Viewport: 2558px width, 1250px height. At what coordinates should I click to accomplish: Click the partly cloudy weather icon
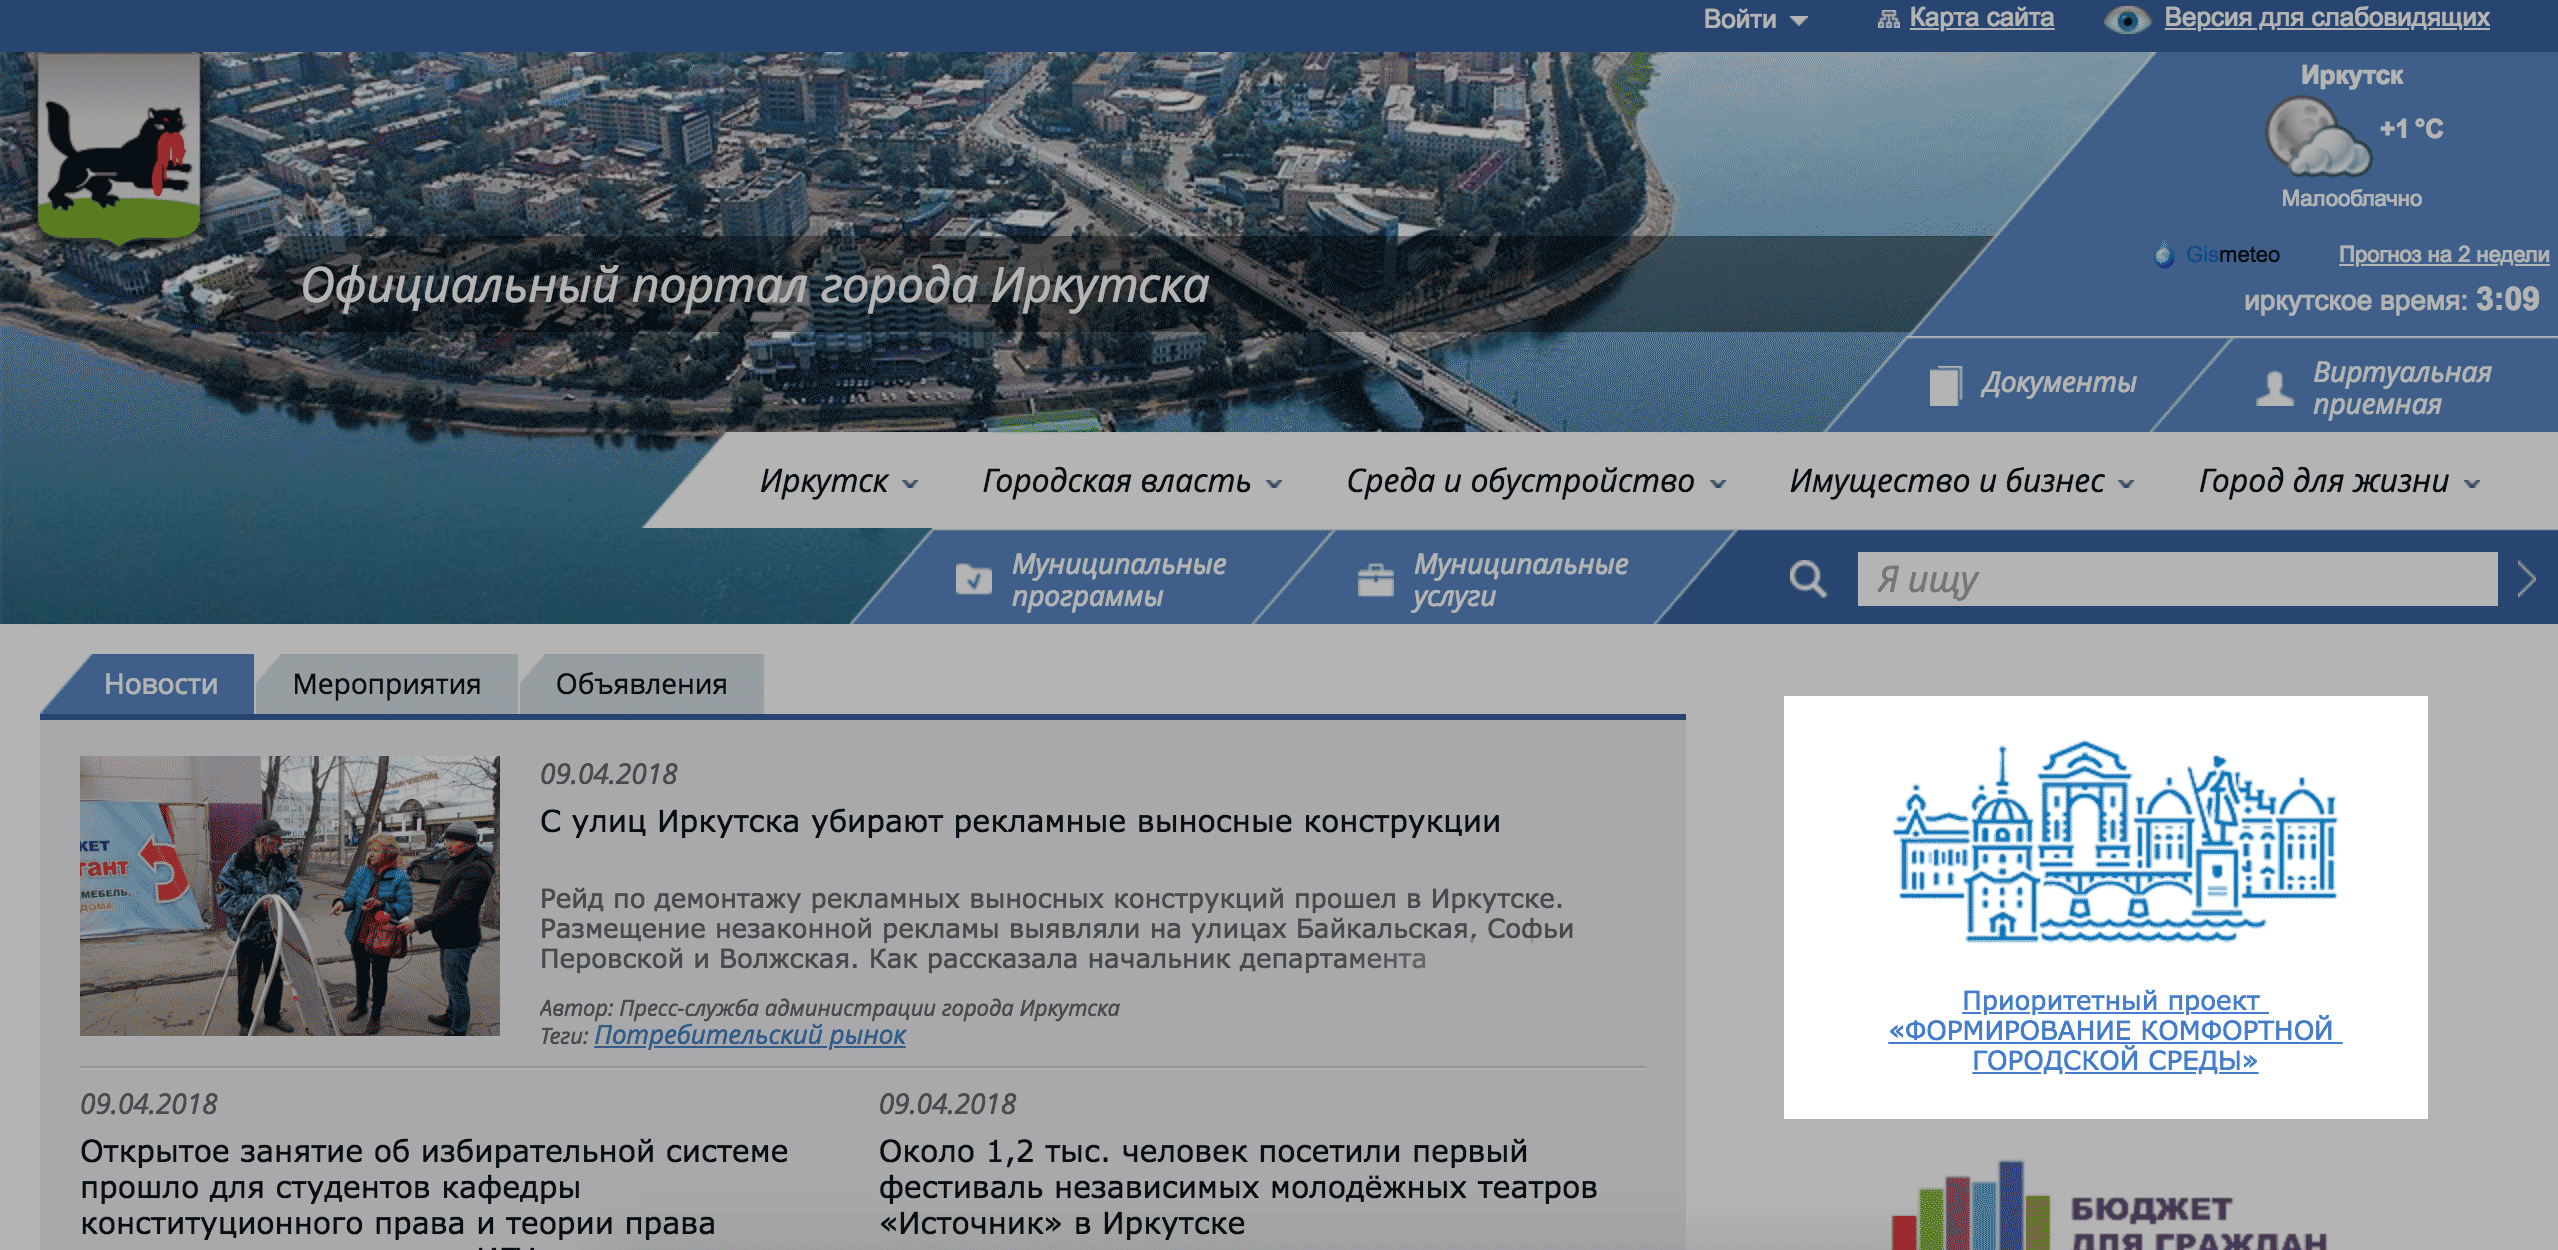coord(2316,137)
